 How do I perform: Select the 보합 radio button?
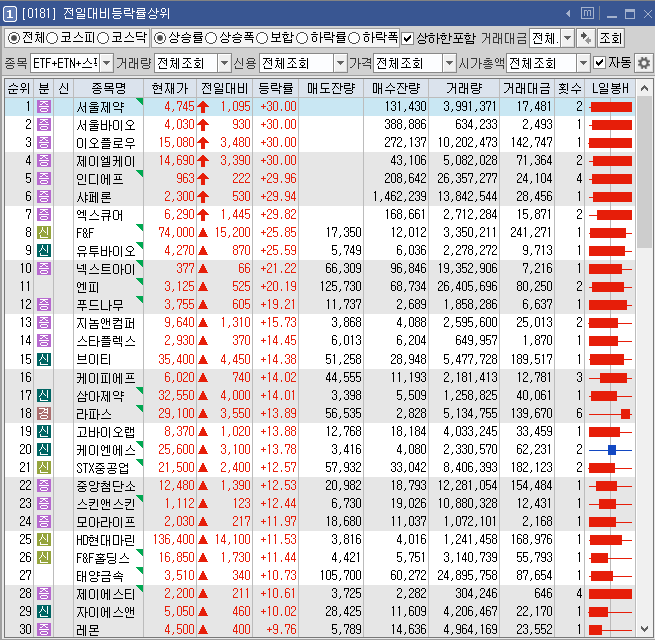[x=262, y=38]
